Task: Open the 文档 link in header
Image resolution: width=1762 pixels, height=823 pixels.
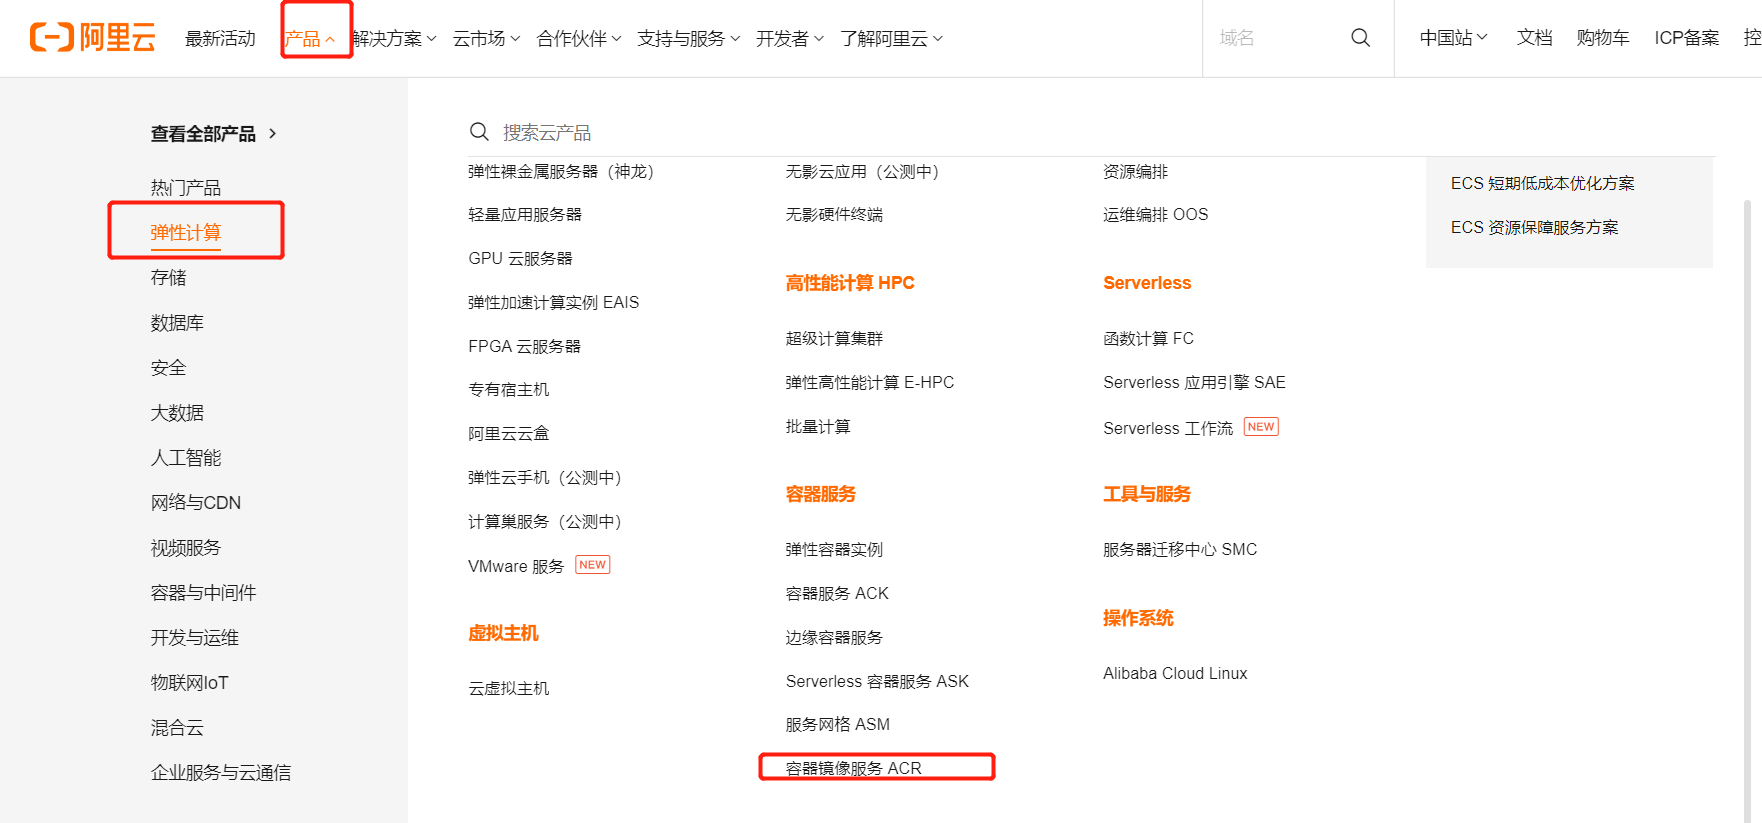Action: point(1534,38)
